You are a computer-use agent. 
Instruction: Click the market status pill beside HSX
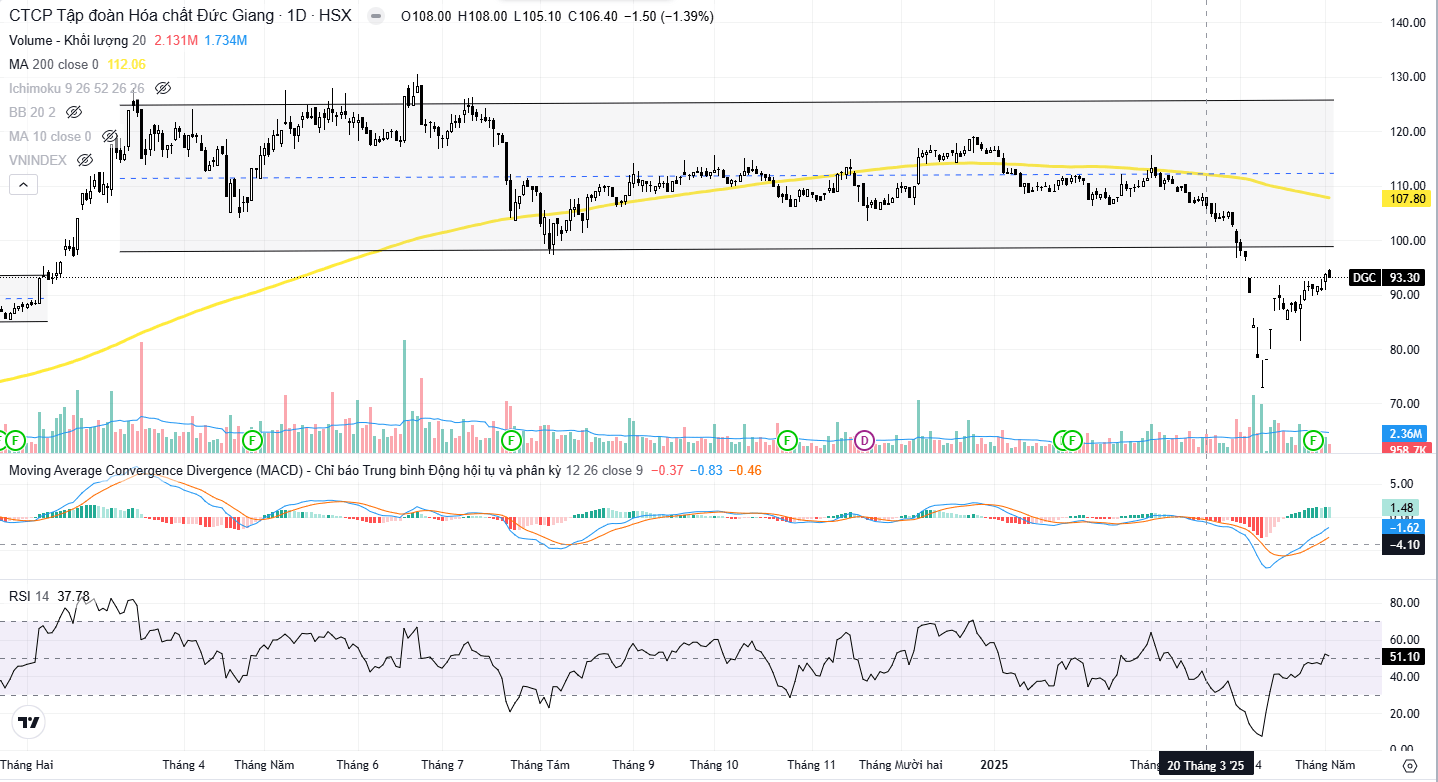point(375,17)
